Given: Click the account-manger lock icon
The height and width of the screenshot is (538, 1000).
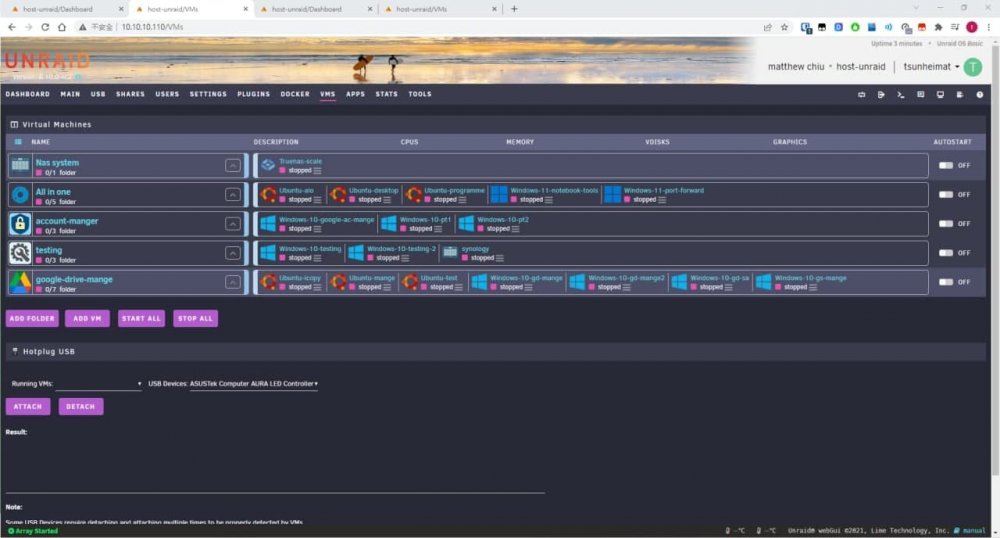Looking at the screenshot, I should (20, 224).
